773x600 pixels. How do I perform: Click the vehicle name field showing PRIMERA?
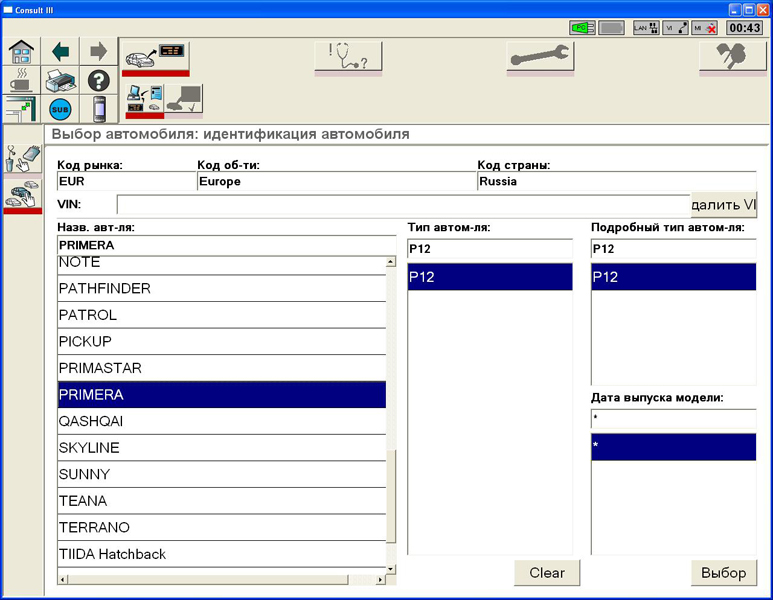[x=227, y=246]
